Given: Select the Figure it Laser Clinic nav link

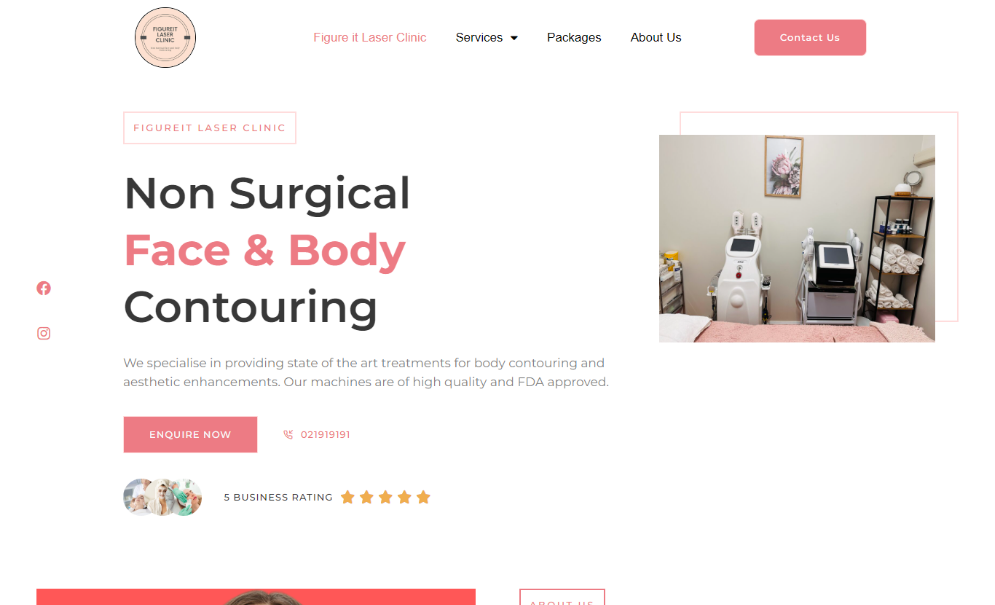Looking at the screenshot, I should pyautogui.click(x=369, y=37).
